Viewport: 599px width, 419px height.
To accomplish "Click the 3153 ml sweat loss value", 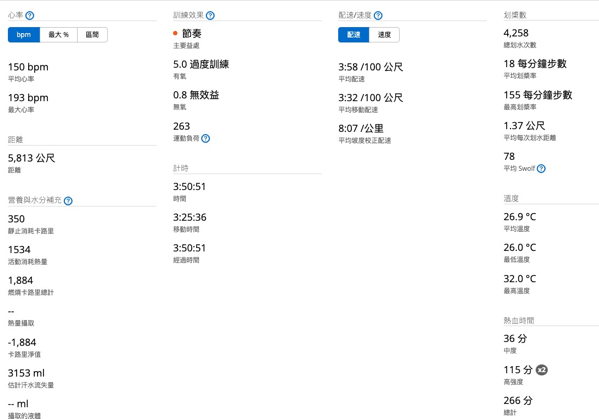I will tap(26, 373).
